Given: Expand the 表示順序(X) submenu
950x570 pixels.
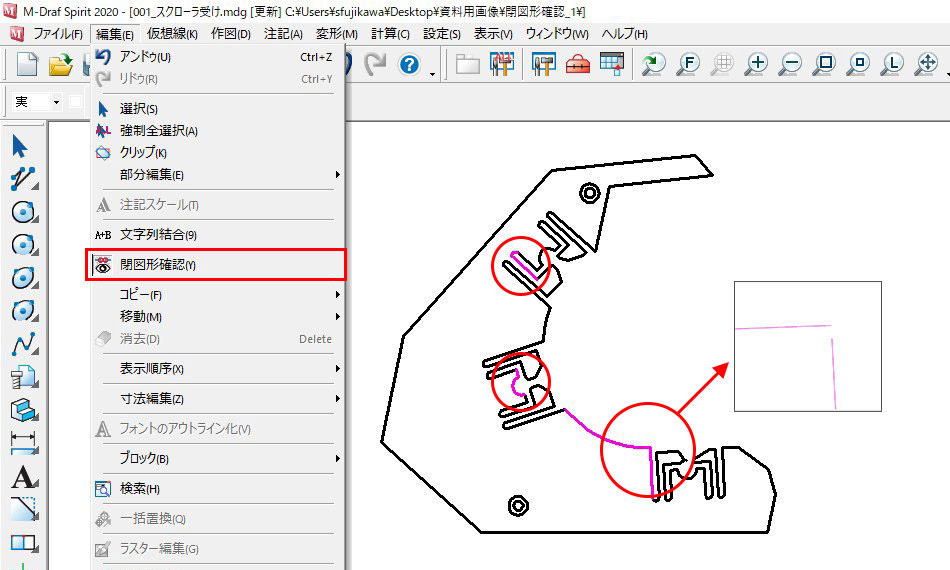Looking at the screenshot, I should point(218,368).
